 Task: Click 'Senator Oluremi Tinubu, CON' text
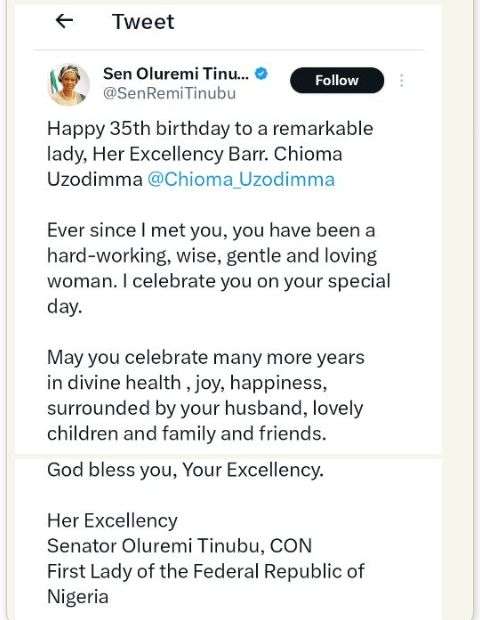(180, 546)
